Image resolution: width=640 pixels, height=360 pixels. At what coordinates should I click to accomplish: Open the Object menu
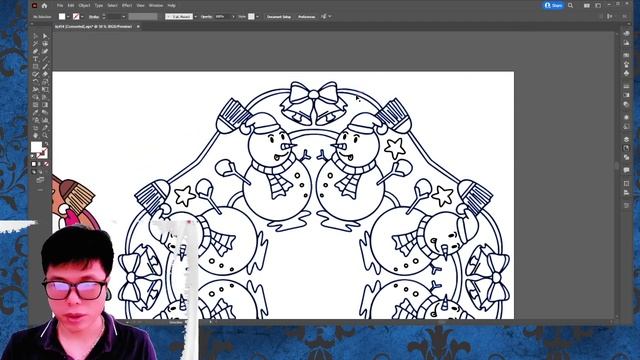click(x=84, y=6)
